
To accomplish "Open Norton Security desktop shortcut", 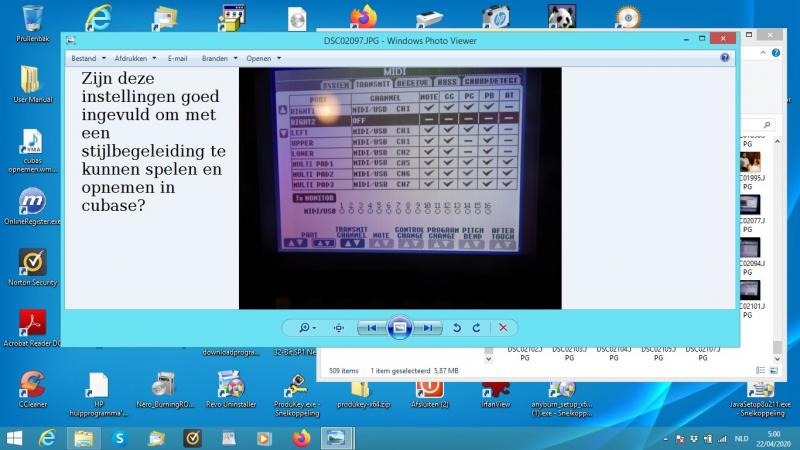I will [33, 267].
